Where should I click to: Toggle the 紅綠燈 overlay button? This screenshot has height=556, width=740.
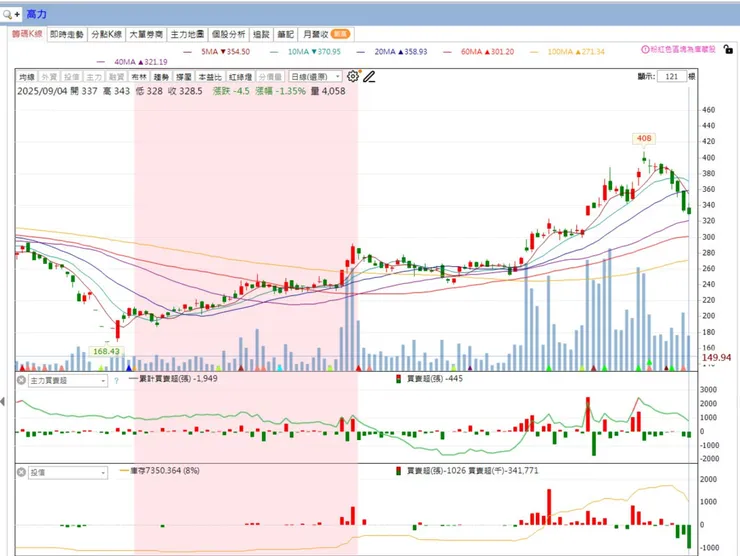click(x=240, y=77)
